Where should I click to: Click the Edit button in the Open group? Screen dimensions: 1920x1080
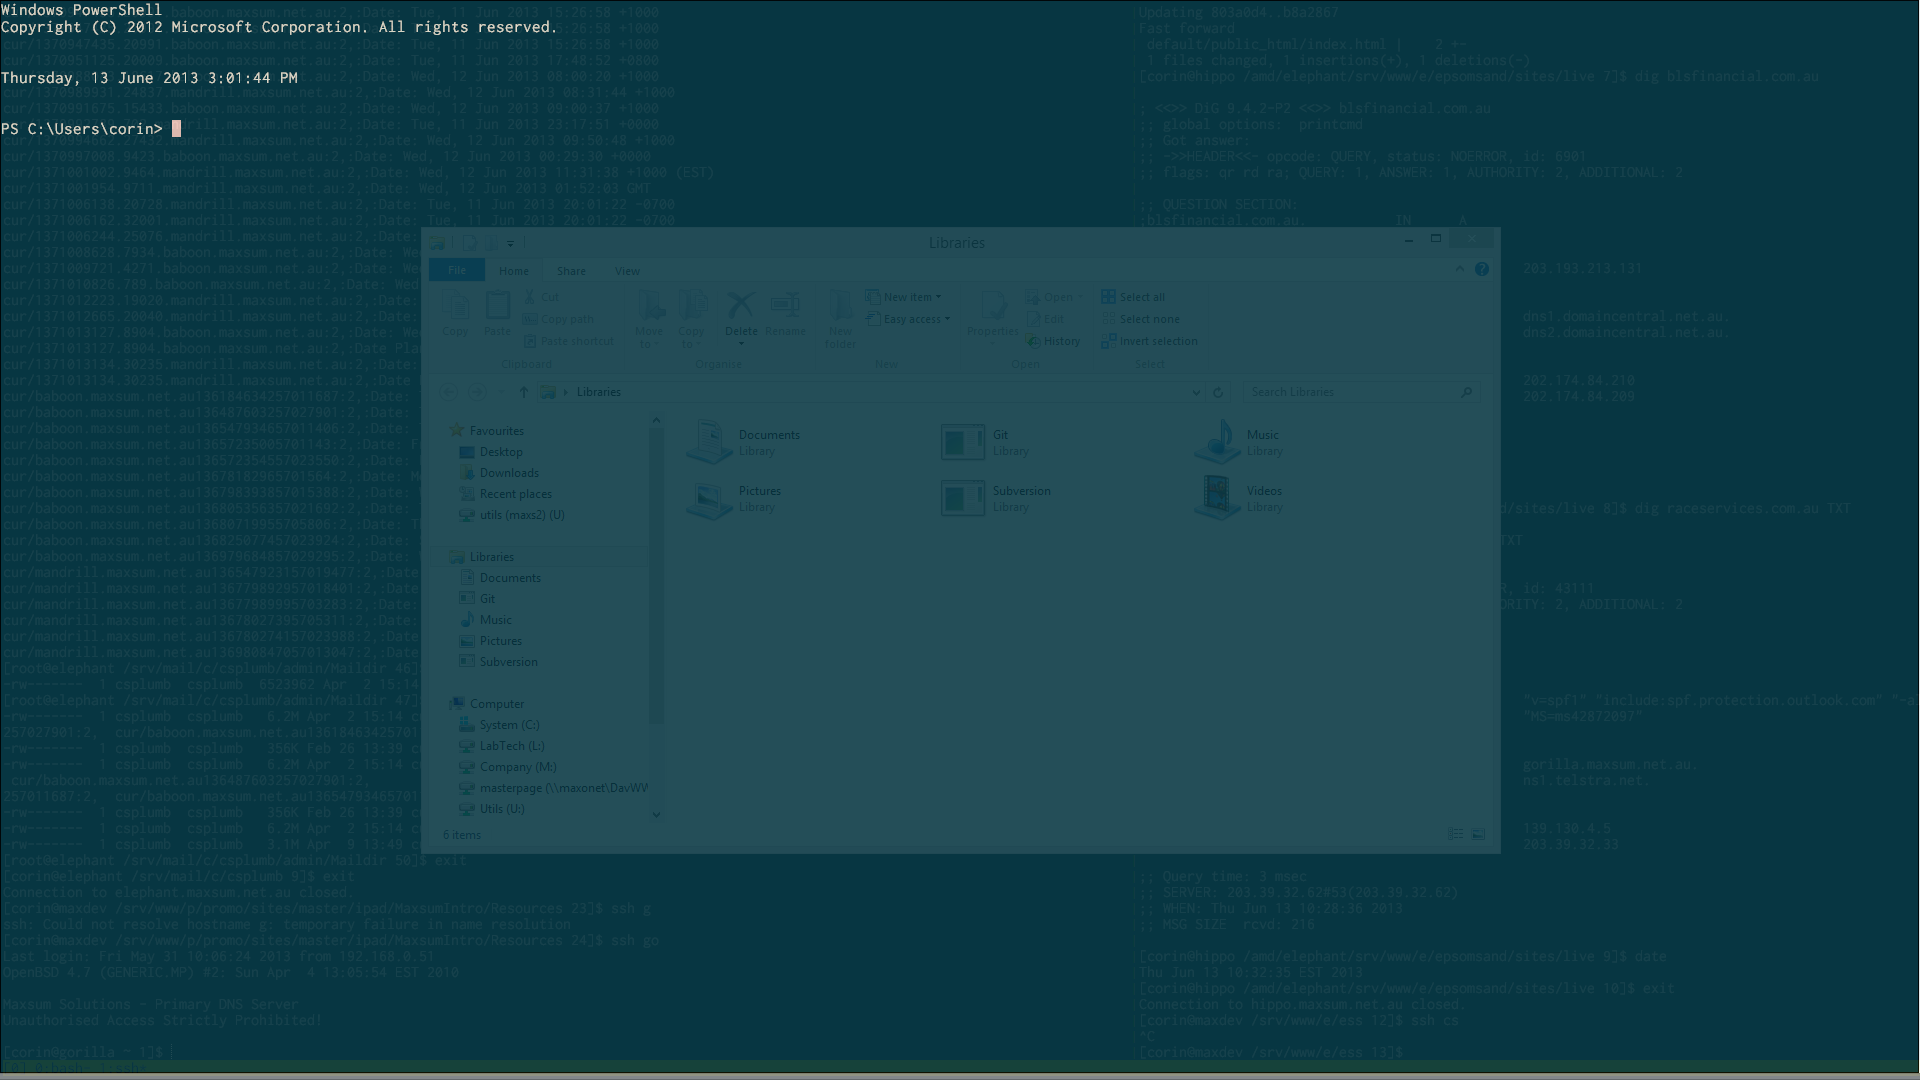click(x=1045, y=319)
